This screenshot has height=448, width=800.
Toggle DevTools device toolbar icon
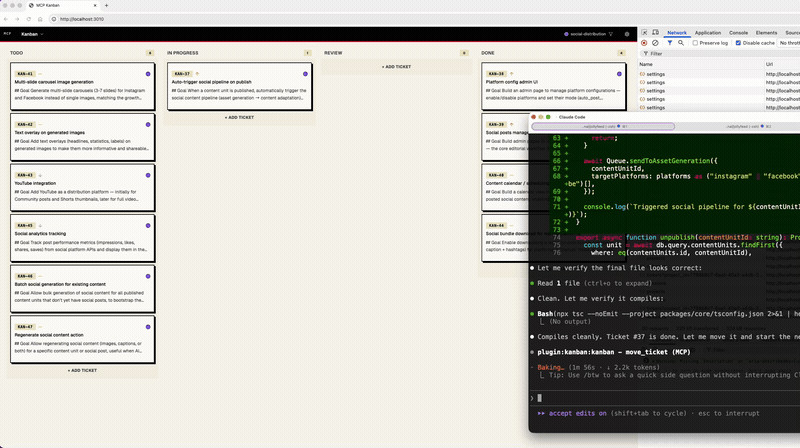coord(656,33)
